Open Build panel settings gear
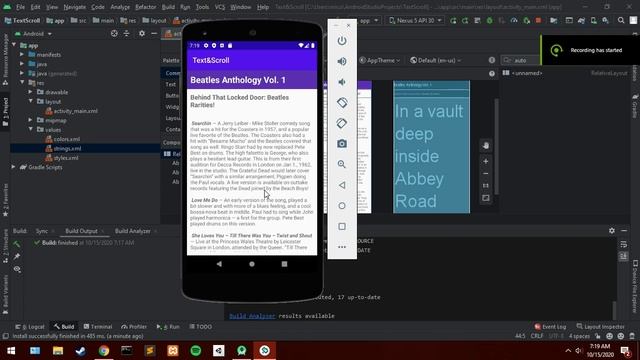This screenshot has width=640, height=360. point(611,231)
